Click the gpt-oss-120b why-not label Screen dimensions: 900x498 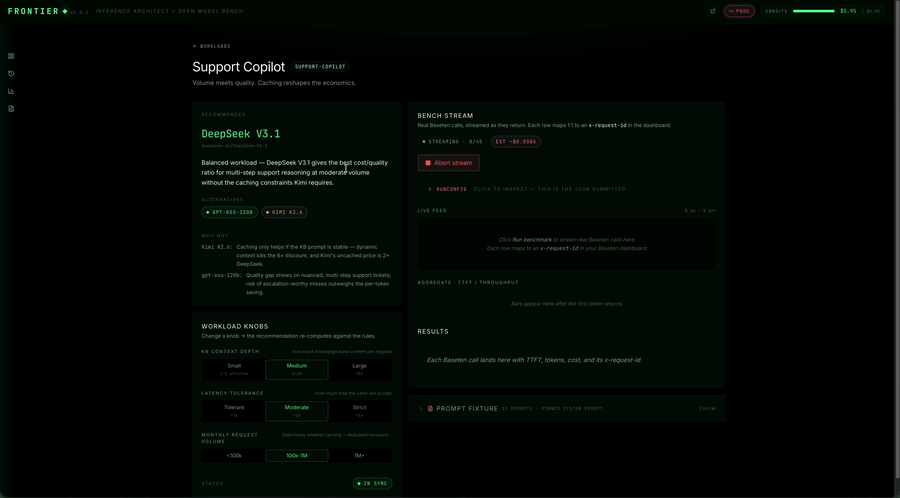tap(222, 275)
